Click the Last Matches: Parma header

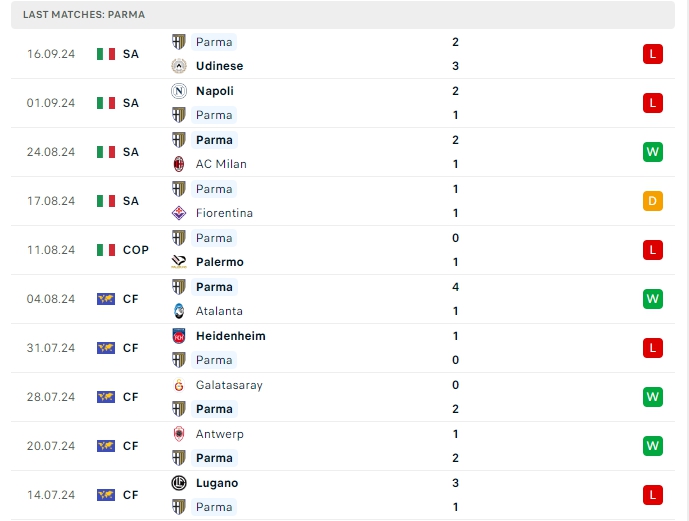(84, 15)
